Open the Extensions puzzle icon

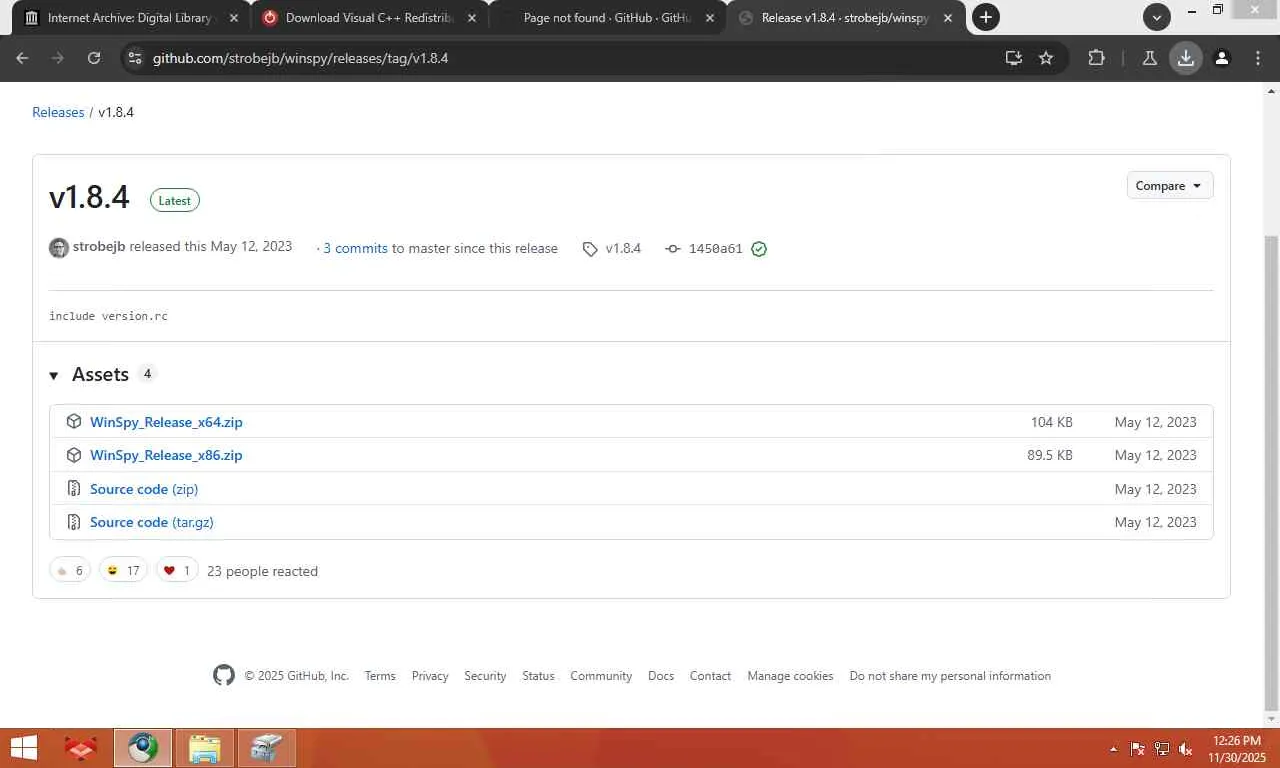coord(1097,58)
